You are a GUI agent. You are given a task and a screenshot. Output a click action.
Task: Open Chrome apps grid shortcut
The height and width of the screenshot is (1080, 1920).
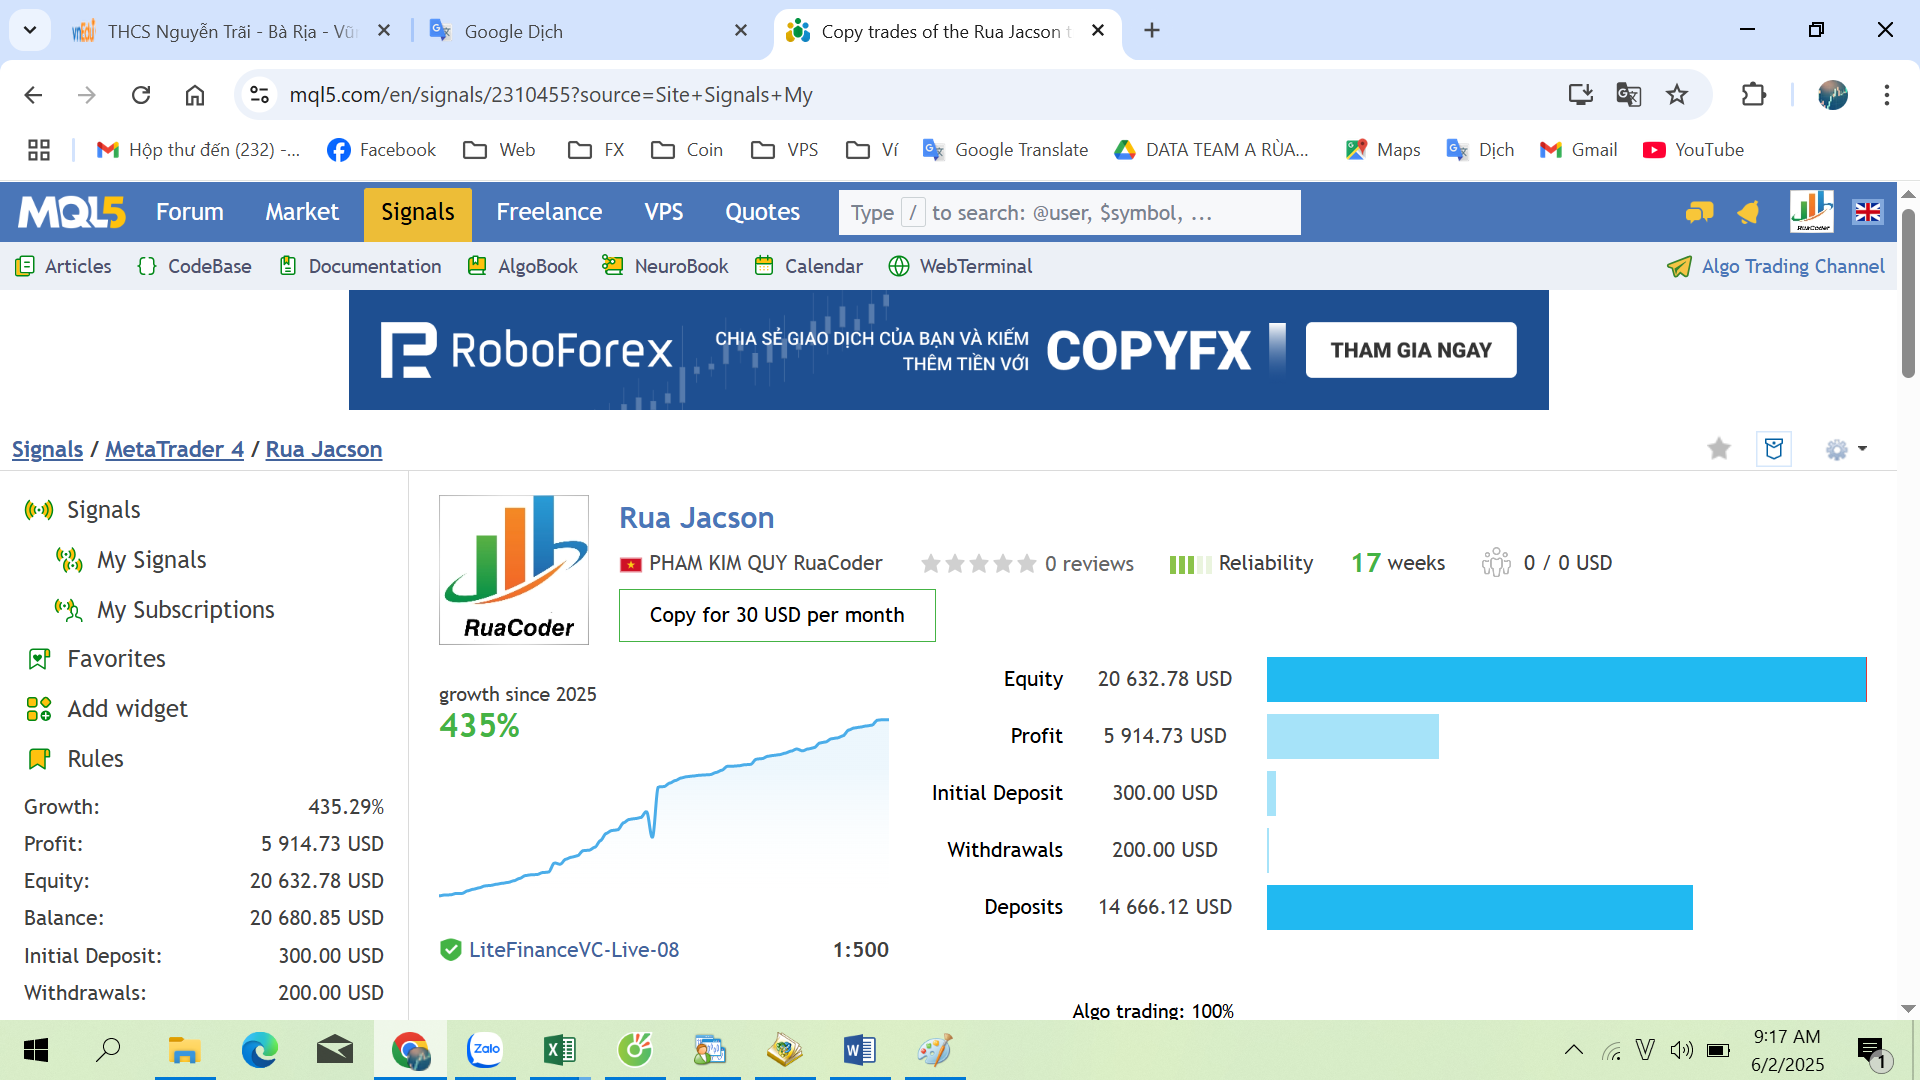point(39,150)
